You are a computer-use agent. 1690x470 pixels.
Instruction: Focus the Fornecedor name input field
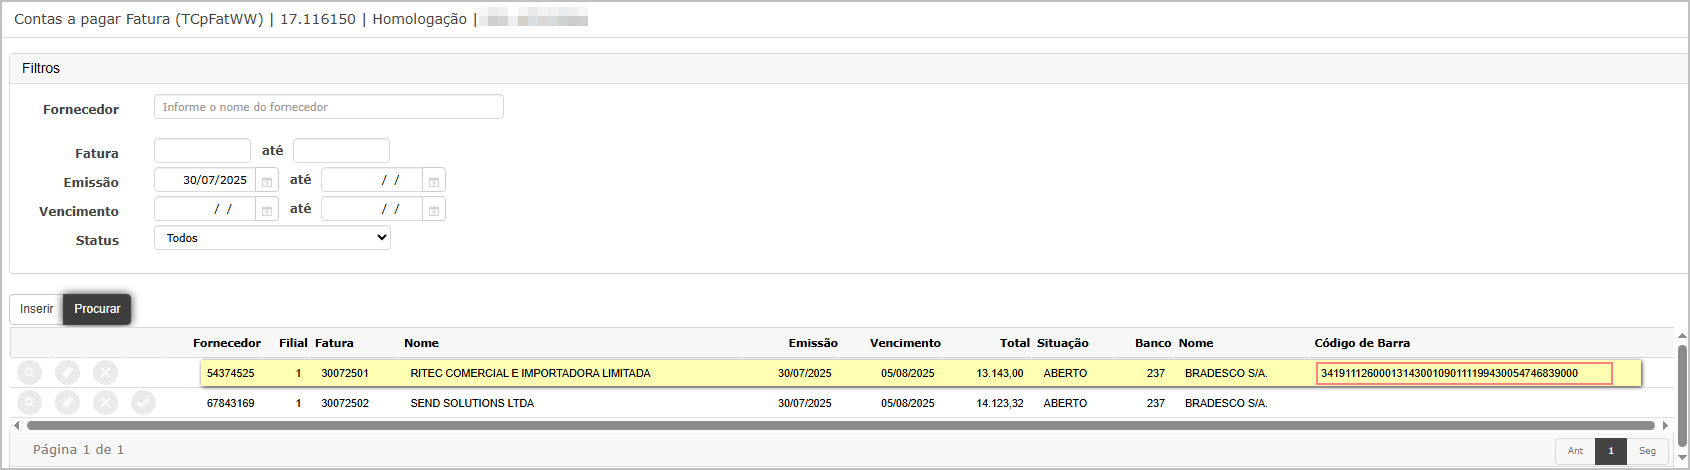coord(328,107)
